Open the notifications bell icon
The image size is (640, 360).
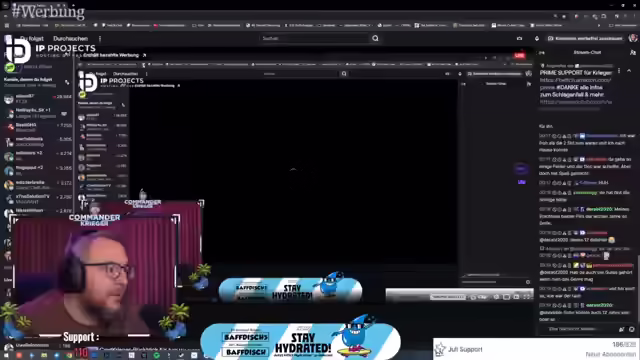pyautogui.click(x=537, y=38)
